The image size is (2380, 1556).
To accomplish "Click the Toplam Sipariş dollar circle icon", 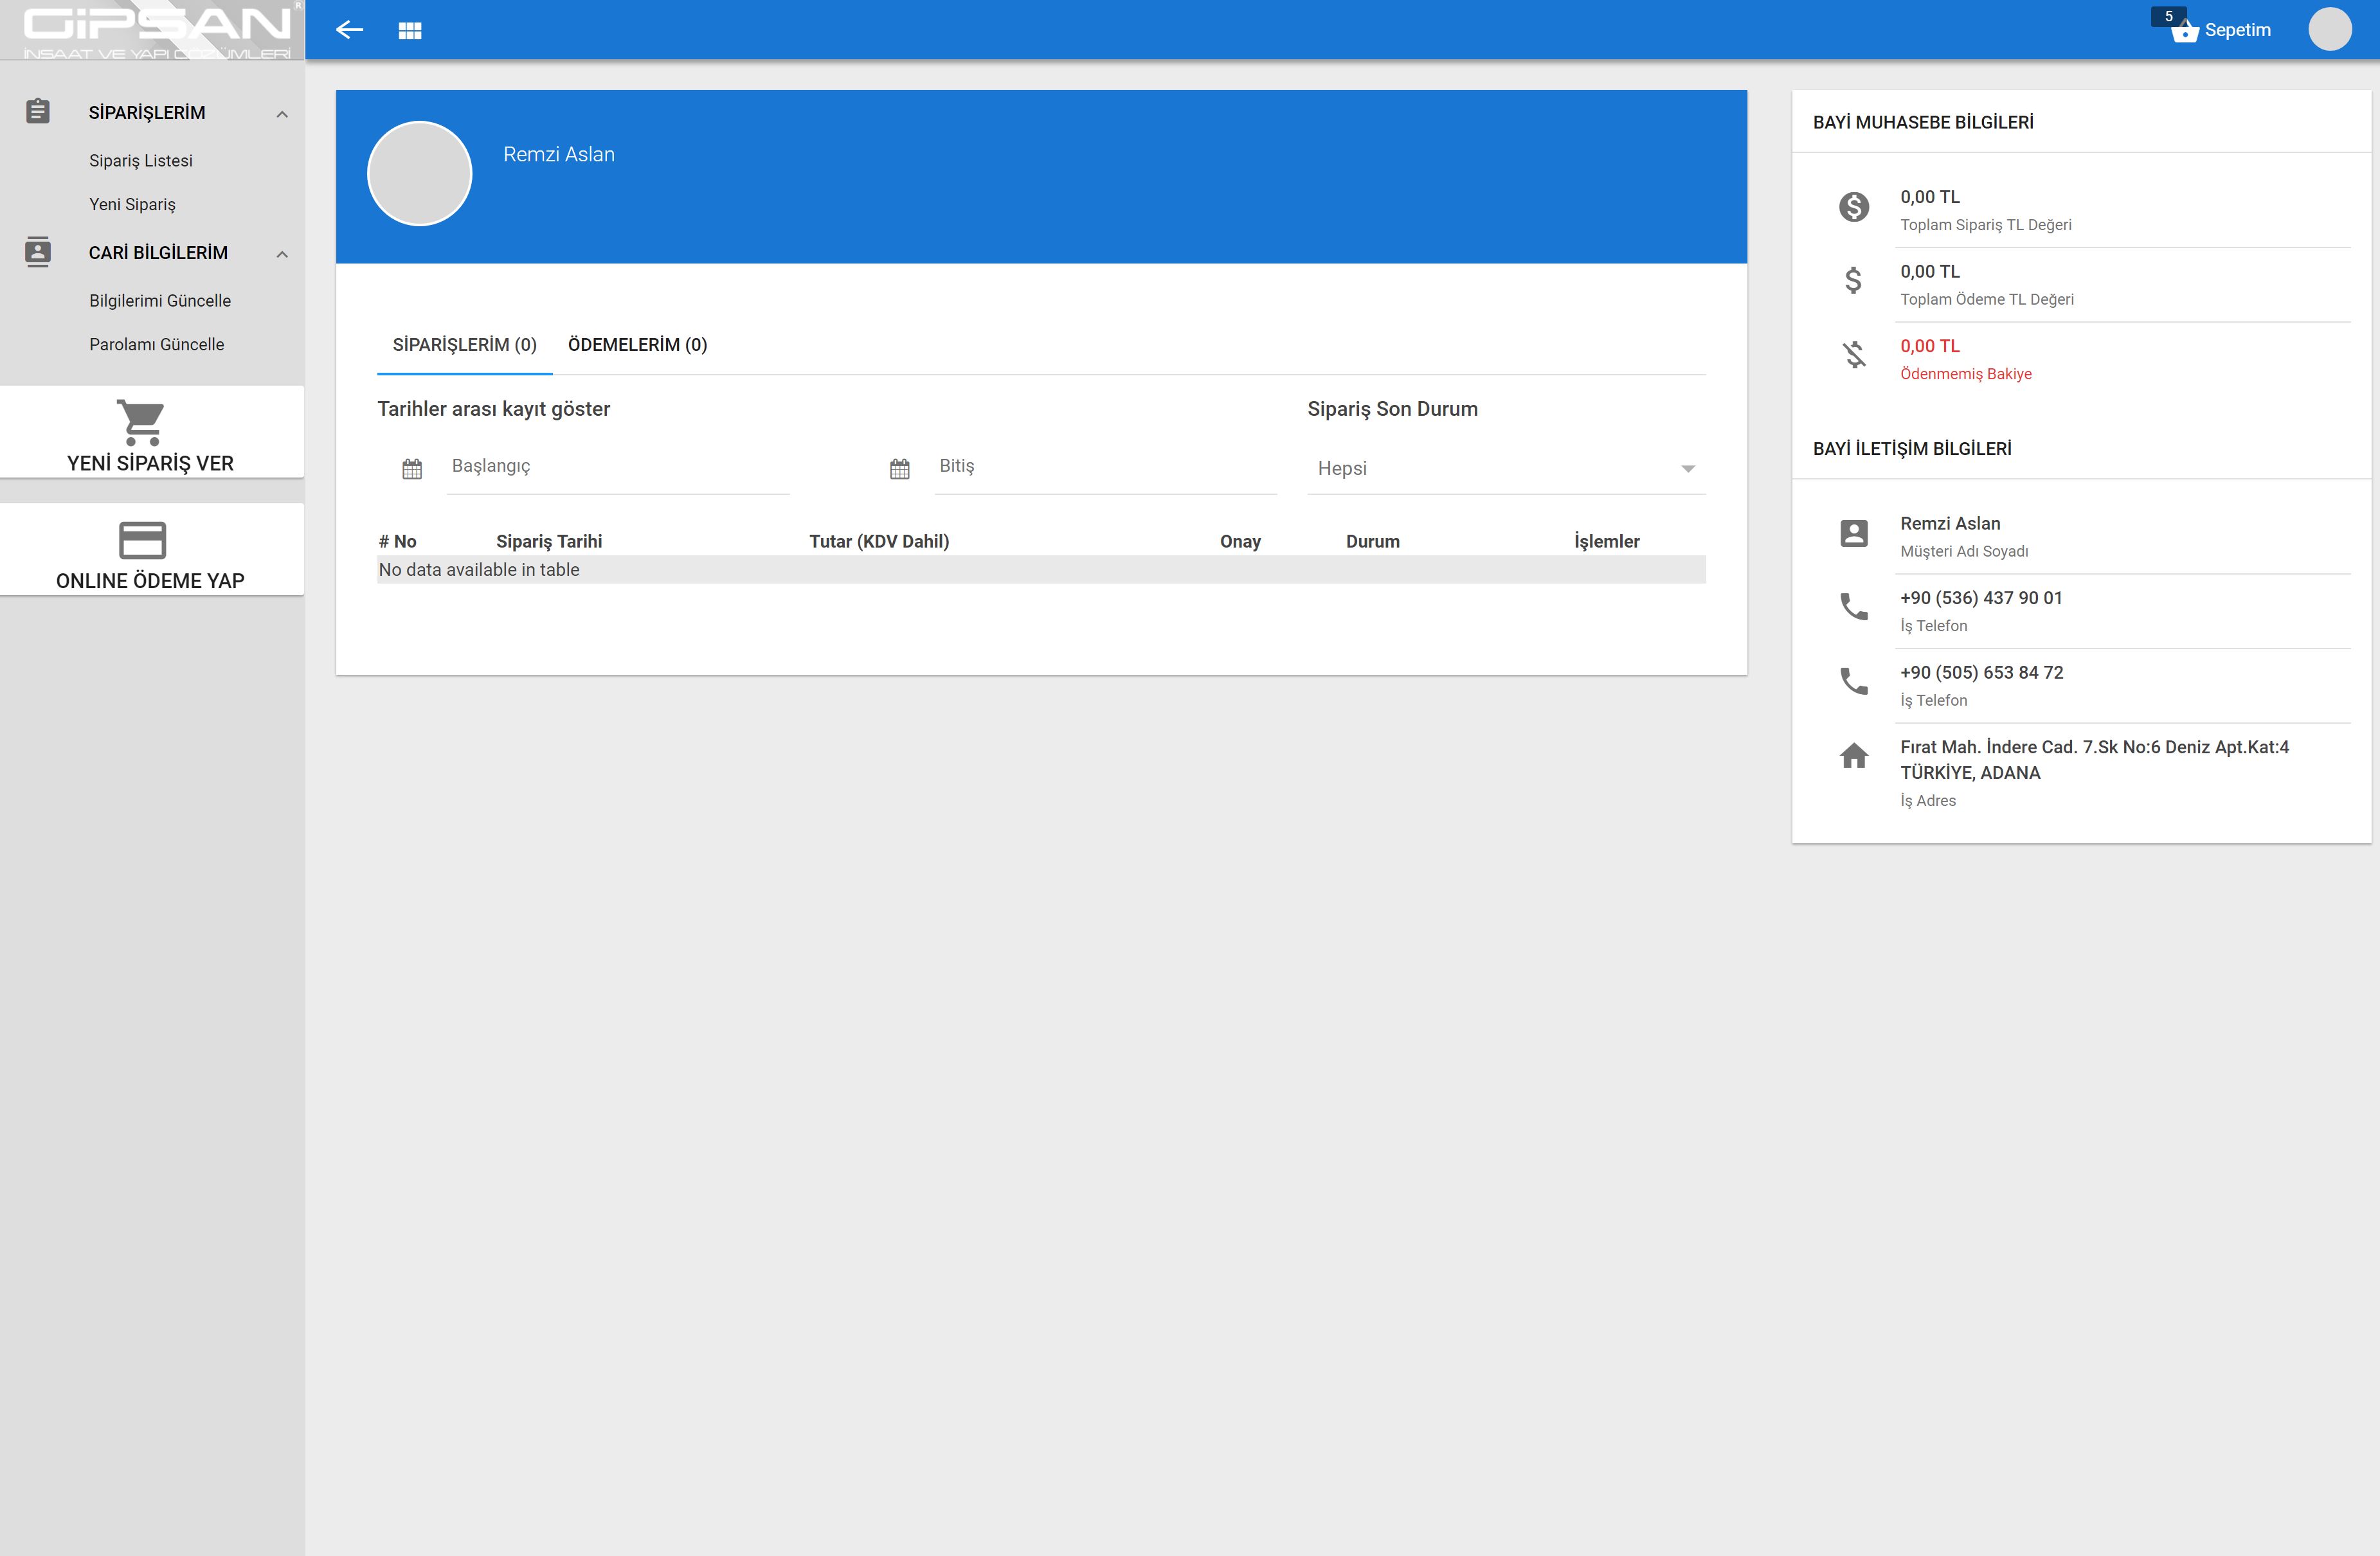I will click(1854, 207).
